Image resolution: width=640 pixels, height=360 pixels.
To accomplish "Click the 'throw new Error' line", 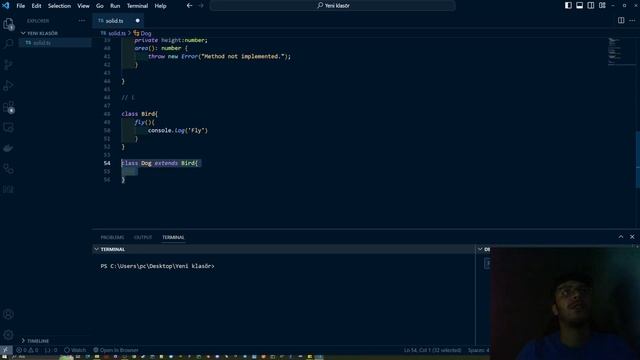I will coord(220,56).
